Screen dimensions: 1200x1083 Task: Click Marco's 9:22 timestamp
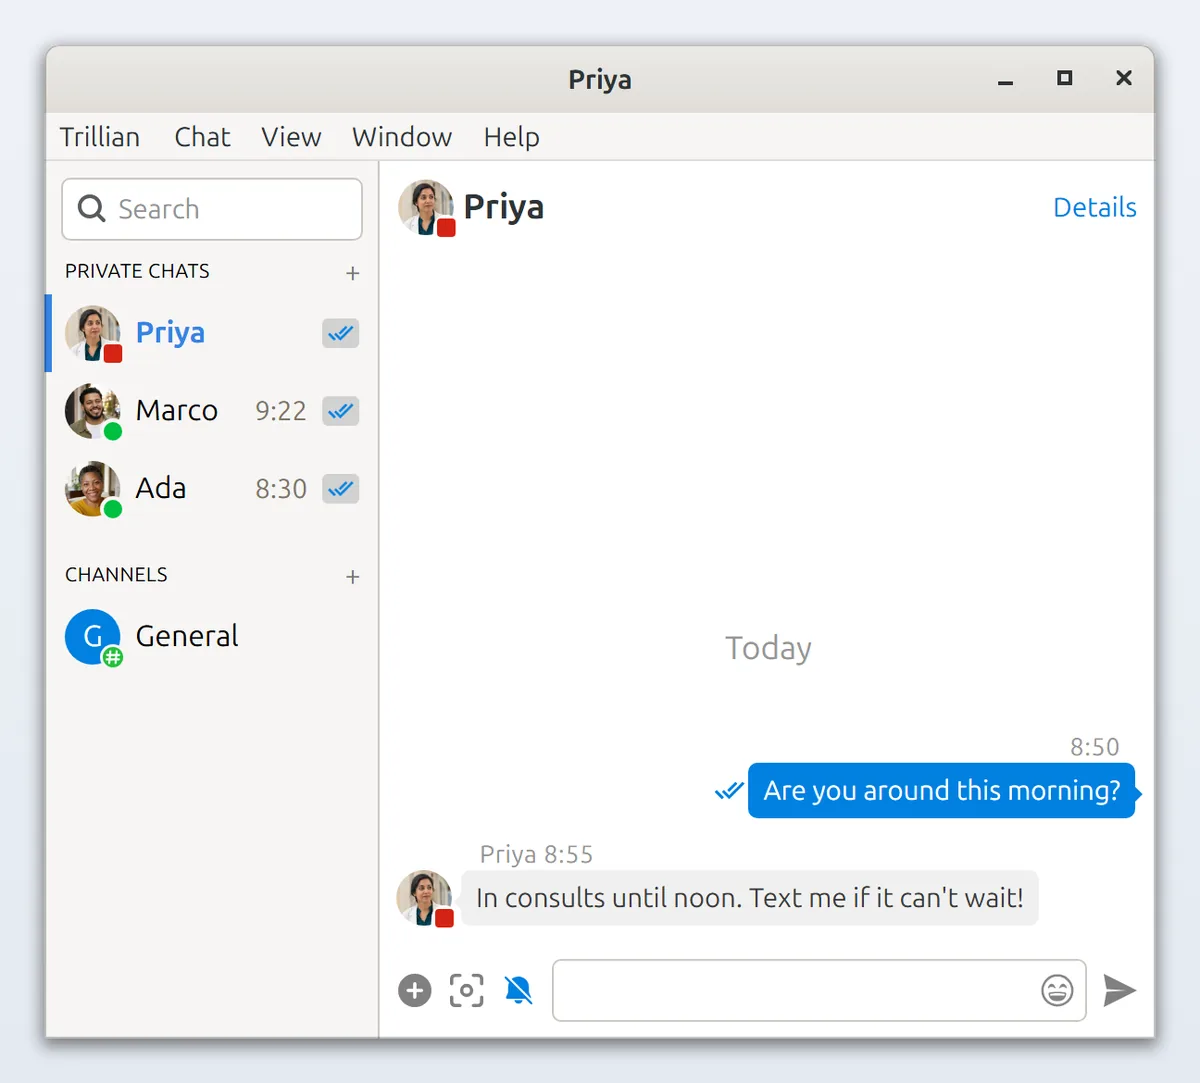coord(281,411)
